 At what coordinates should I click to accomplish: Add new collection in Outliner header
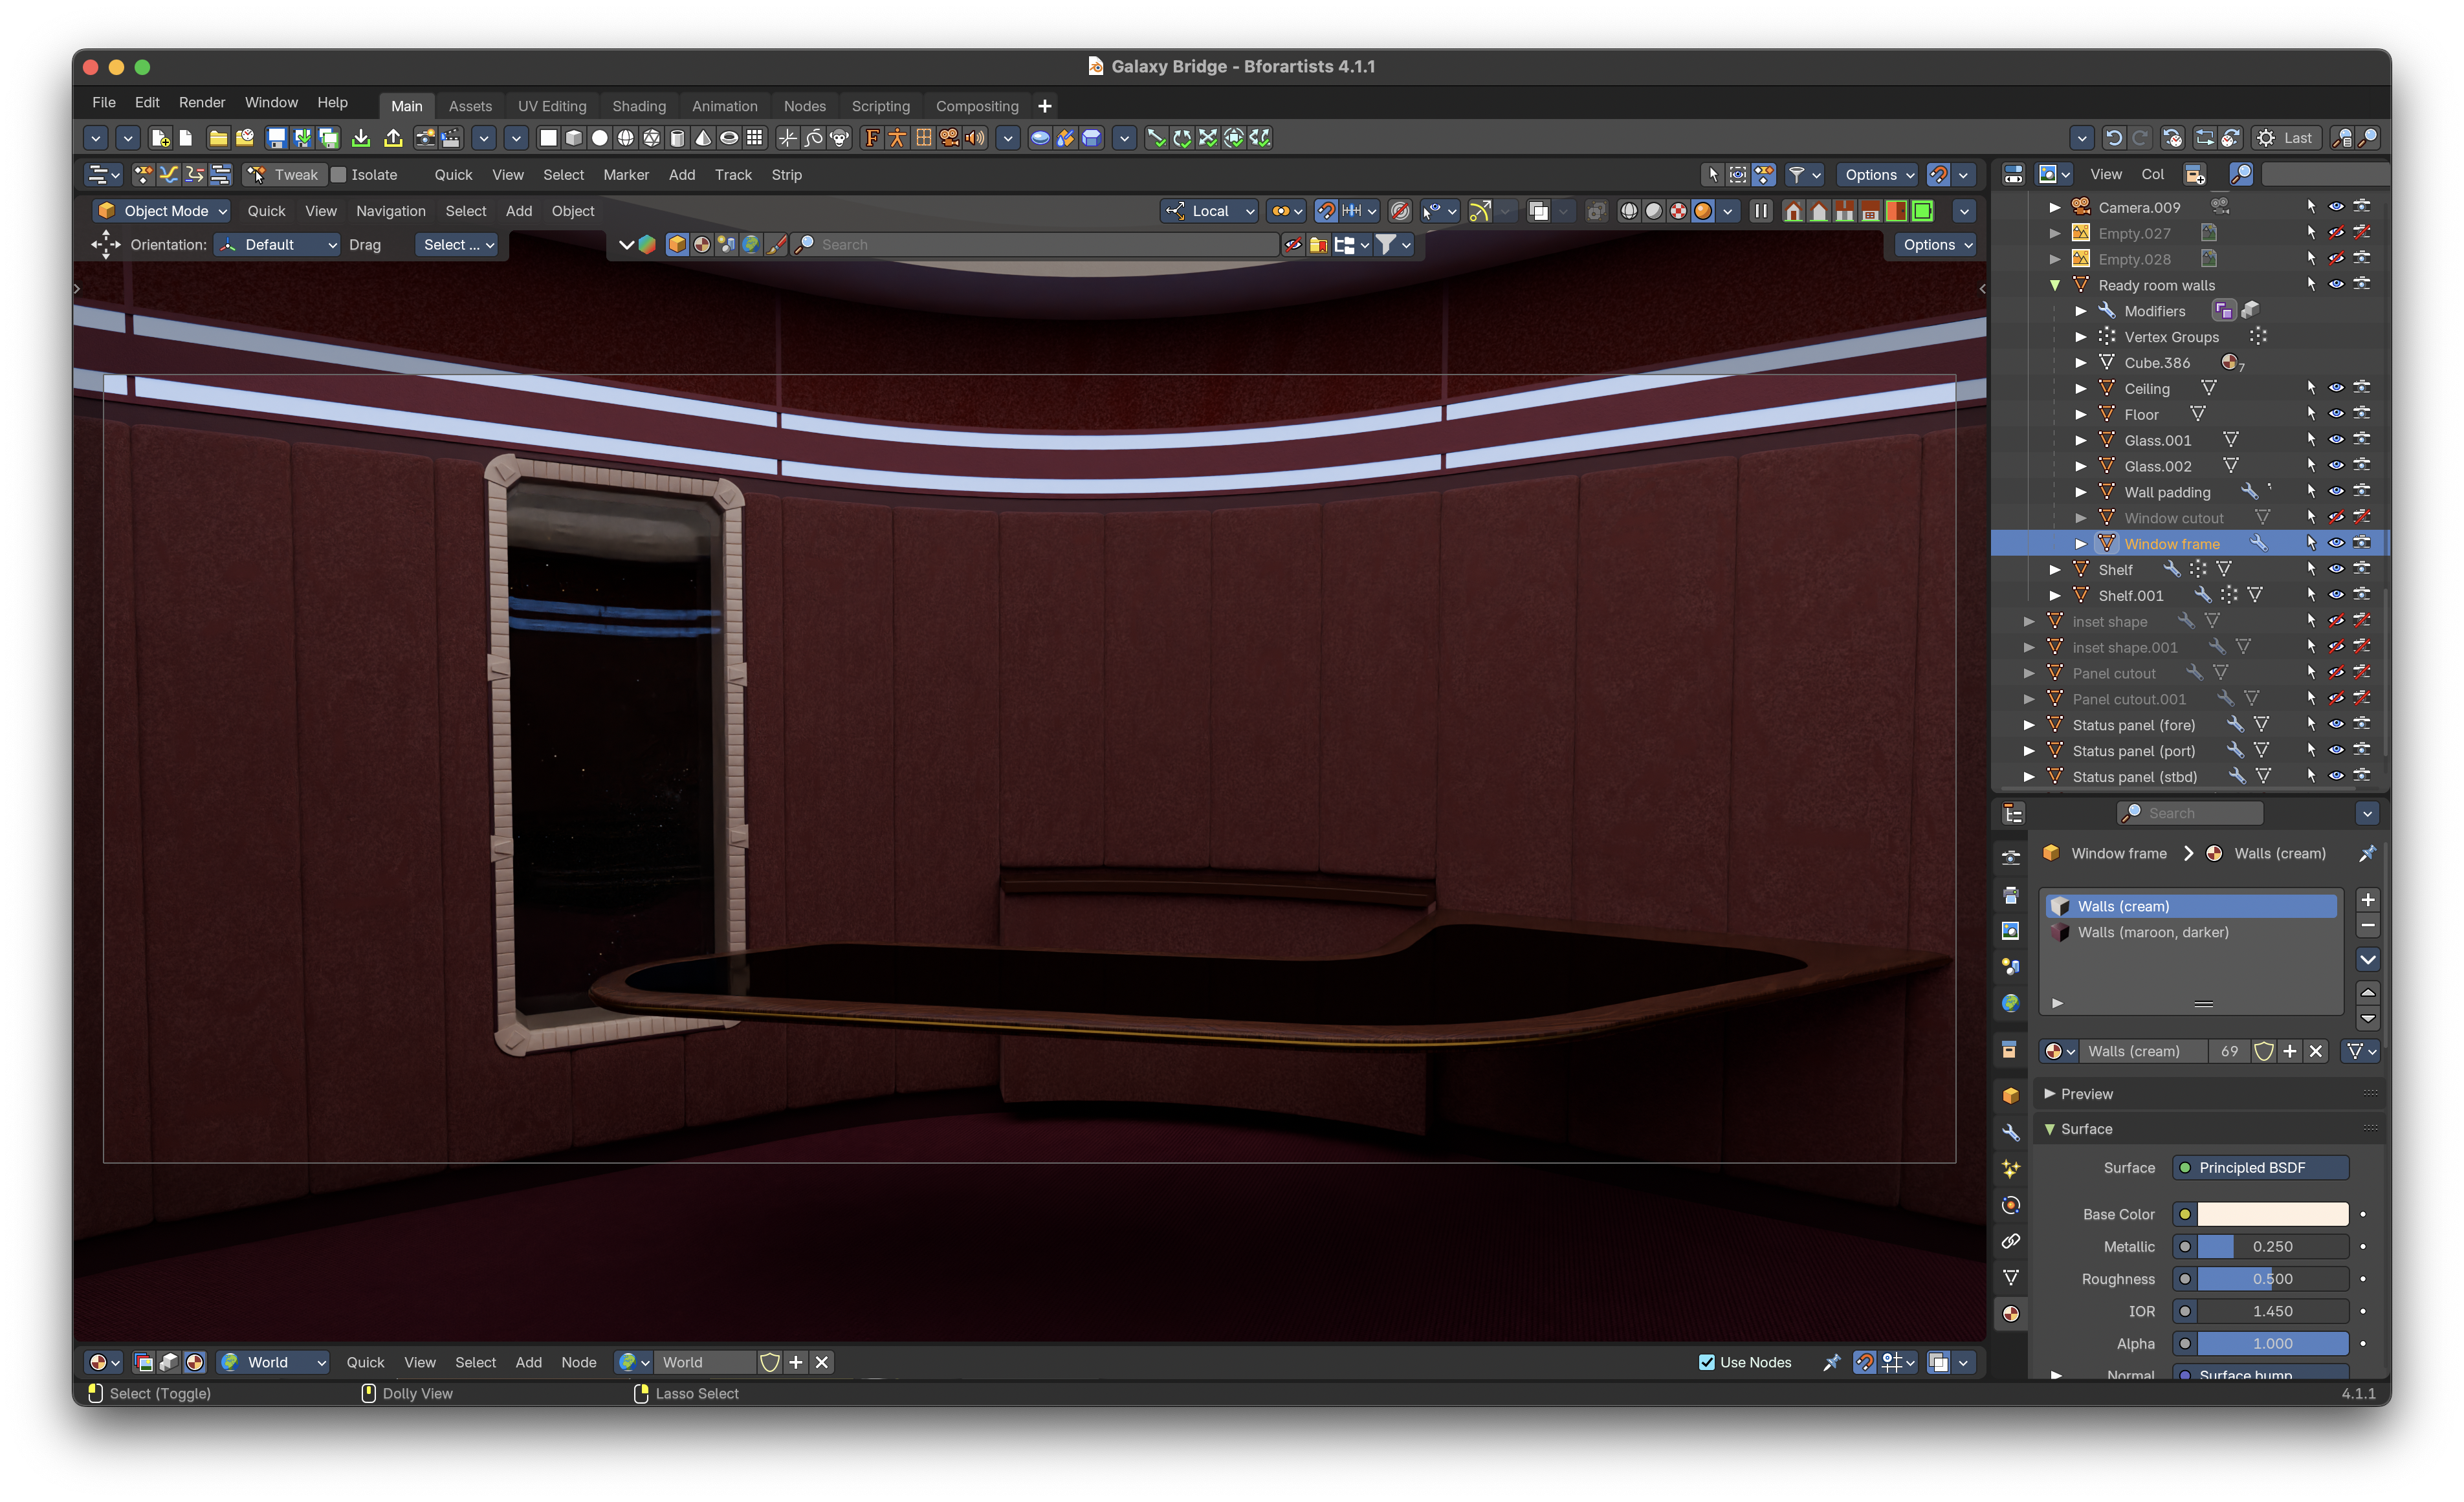point(2194,174)
